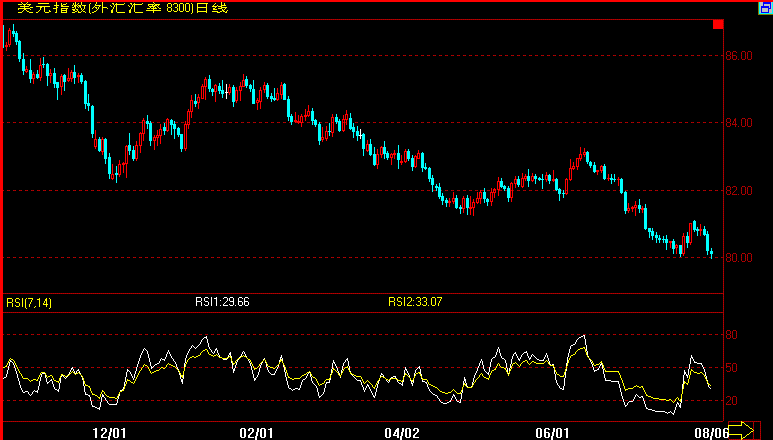Click the blue restore-window icon at top right
The width and height of the screenshot is (773, 440).
pos(766,8)
